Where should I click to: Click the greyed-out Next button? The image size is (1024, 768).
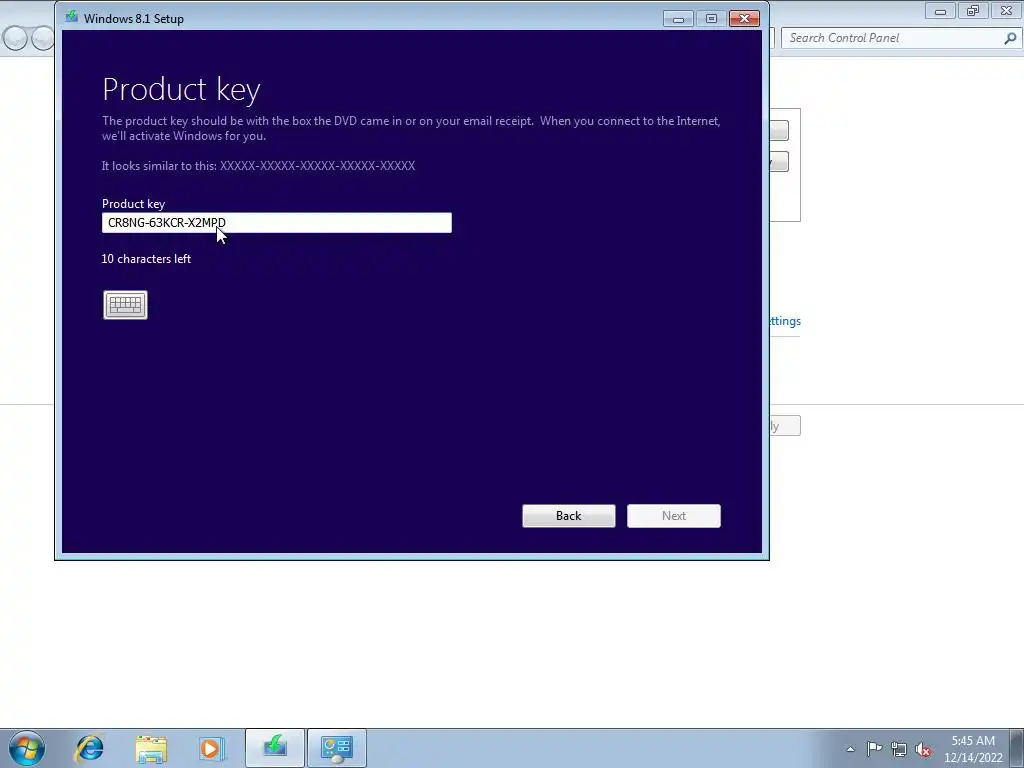coord(673,516)
